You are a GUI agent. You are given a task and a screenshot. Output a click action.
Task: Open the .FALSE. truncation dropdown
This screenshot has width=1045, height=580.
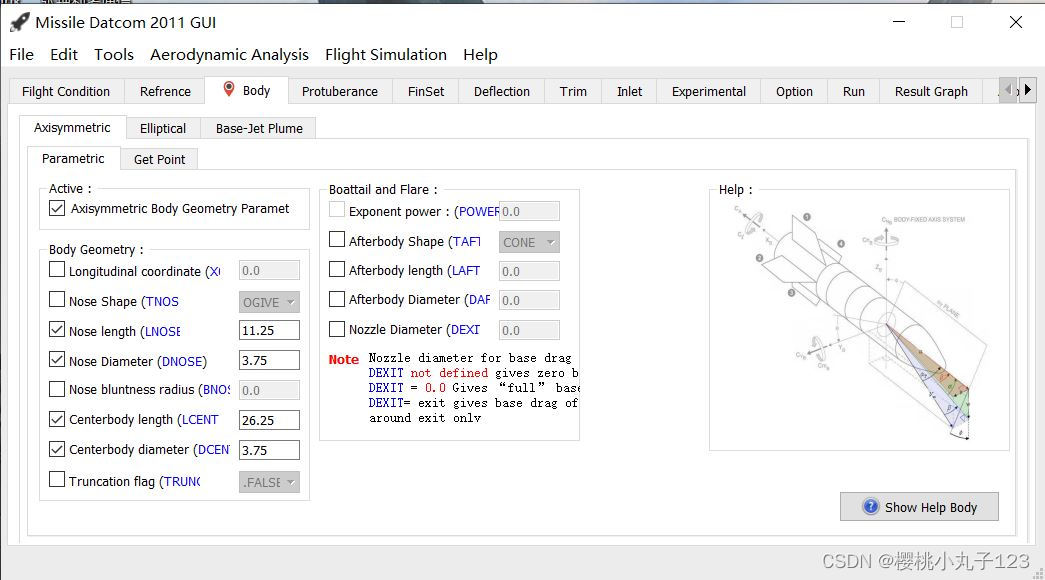269,482
